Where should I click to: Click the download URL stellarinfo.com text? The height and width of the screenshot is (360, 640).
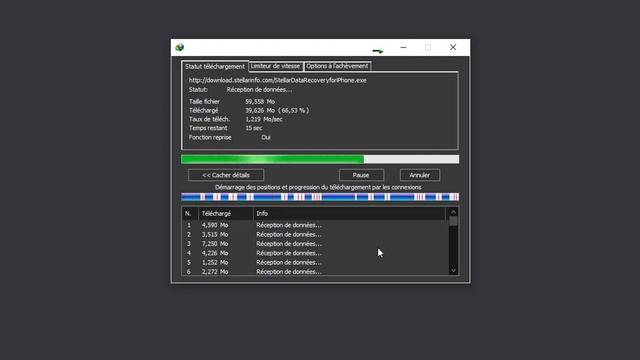pyautogui.click(x=278, y=80)
